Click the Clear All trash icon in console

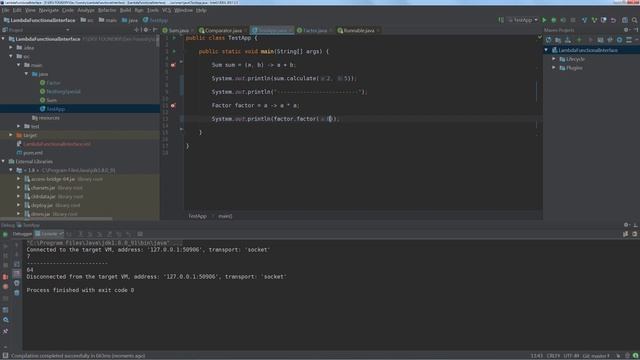tap(17, 293)
